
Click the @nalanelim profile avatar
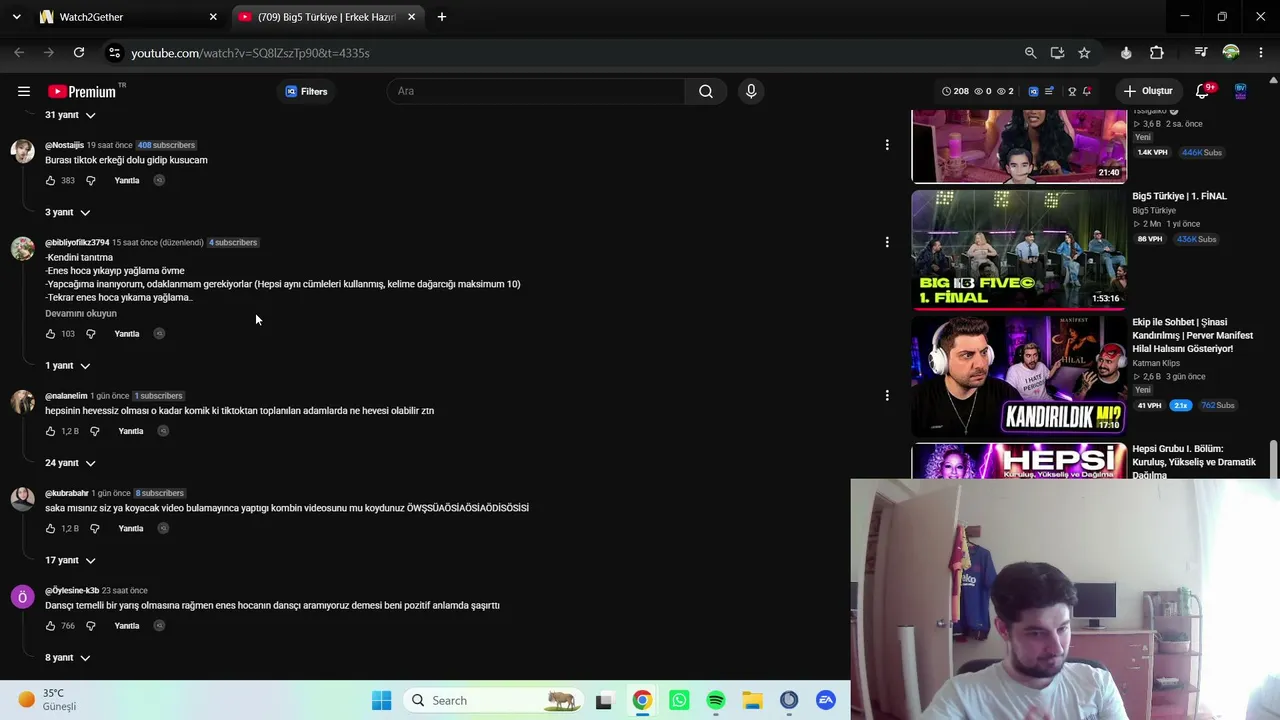click(x=22, y=401)
